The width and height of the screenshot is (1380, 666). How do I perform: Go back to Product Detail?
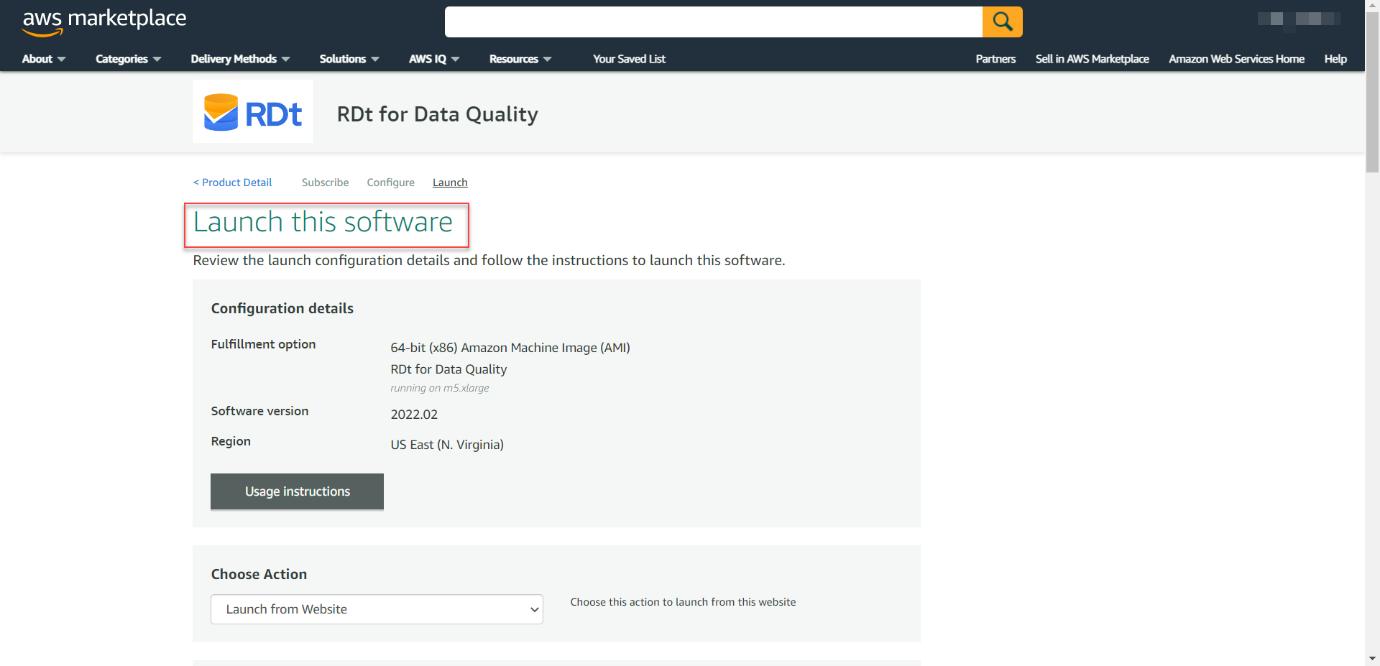pos(232,182)
